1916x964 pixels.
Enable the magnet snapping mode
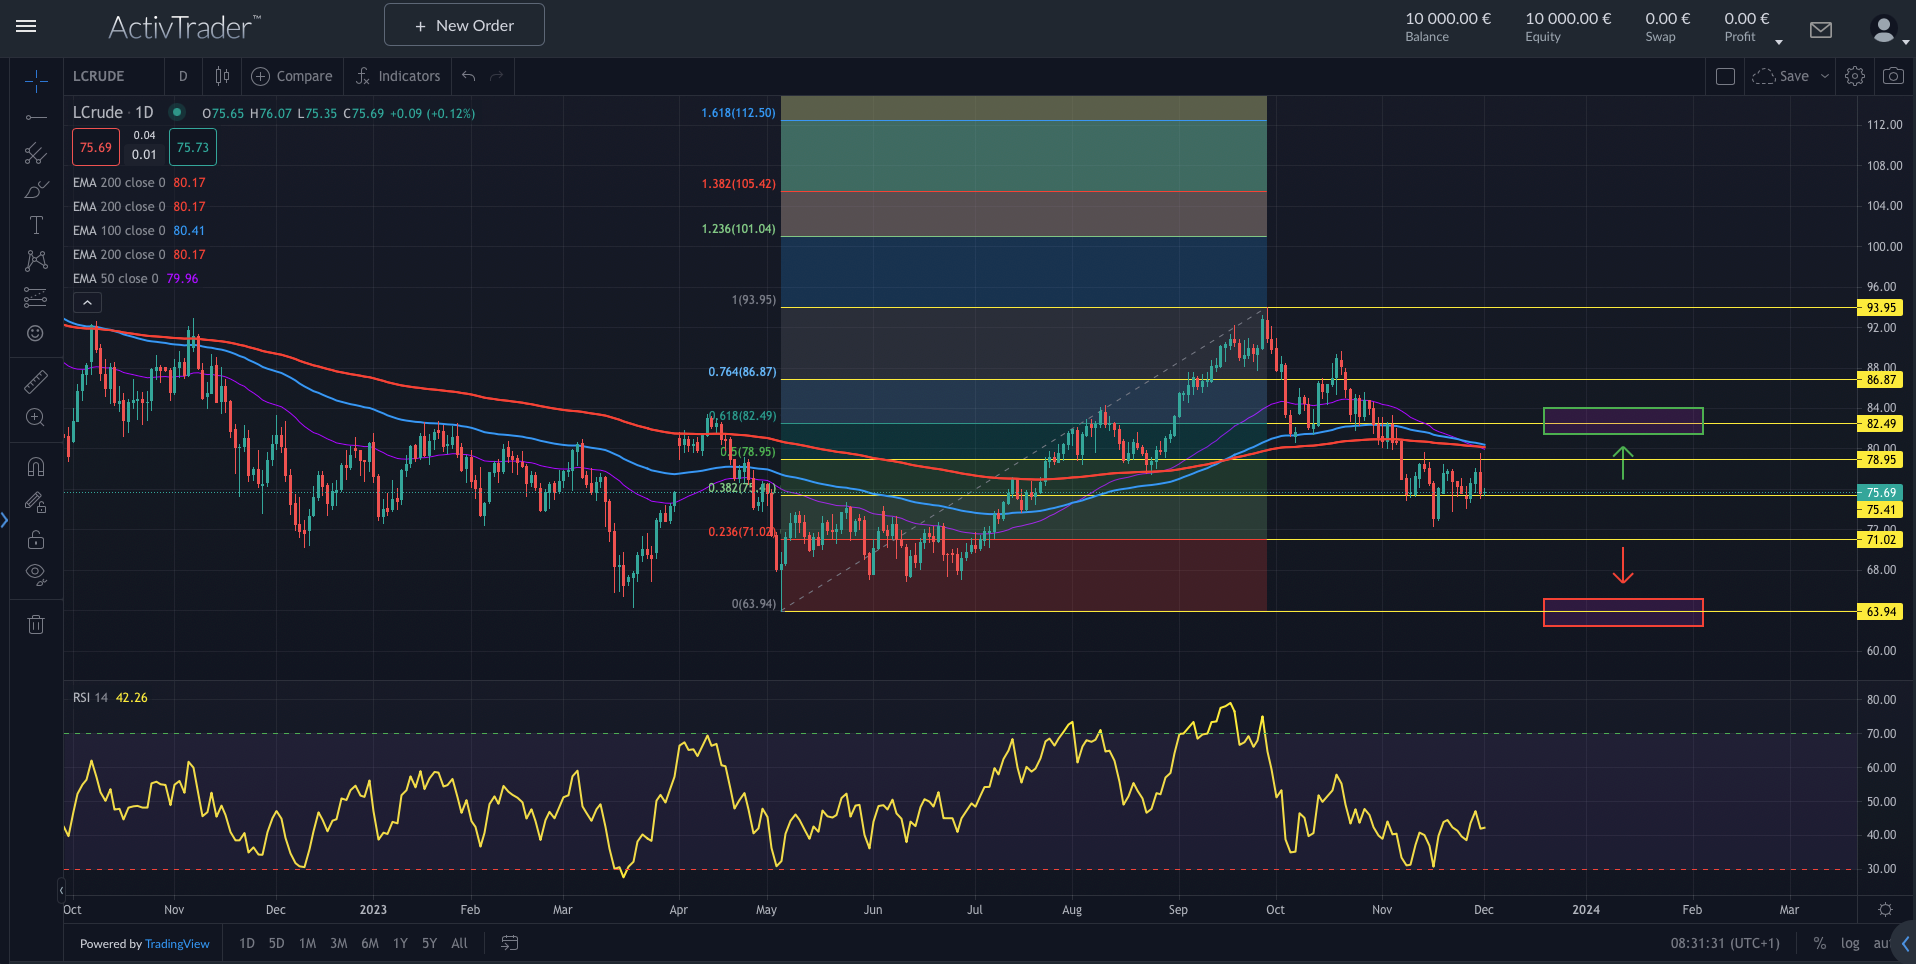36,466
